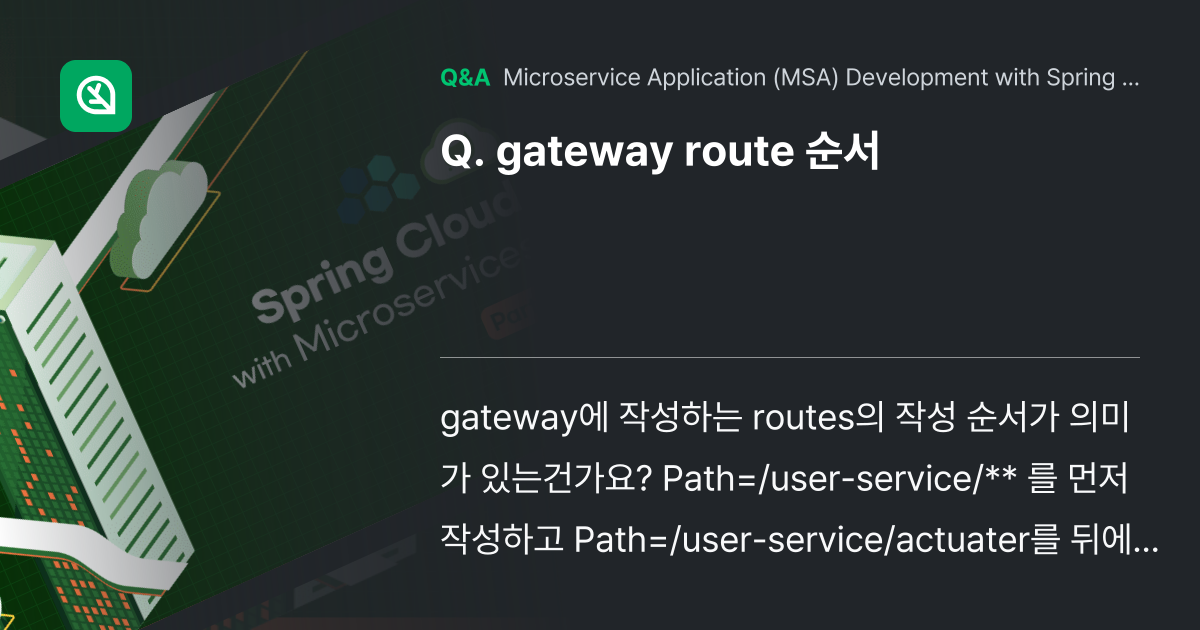The width and height of the screenshot is (1200, 630).
Task: Click the Q&A label
Action: pos(465,78)
